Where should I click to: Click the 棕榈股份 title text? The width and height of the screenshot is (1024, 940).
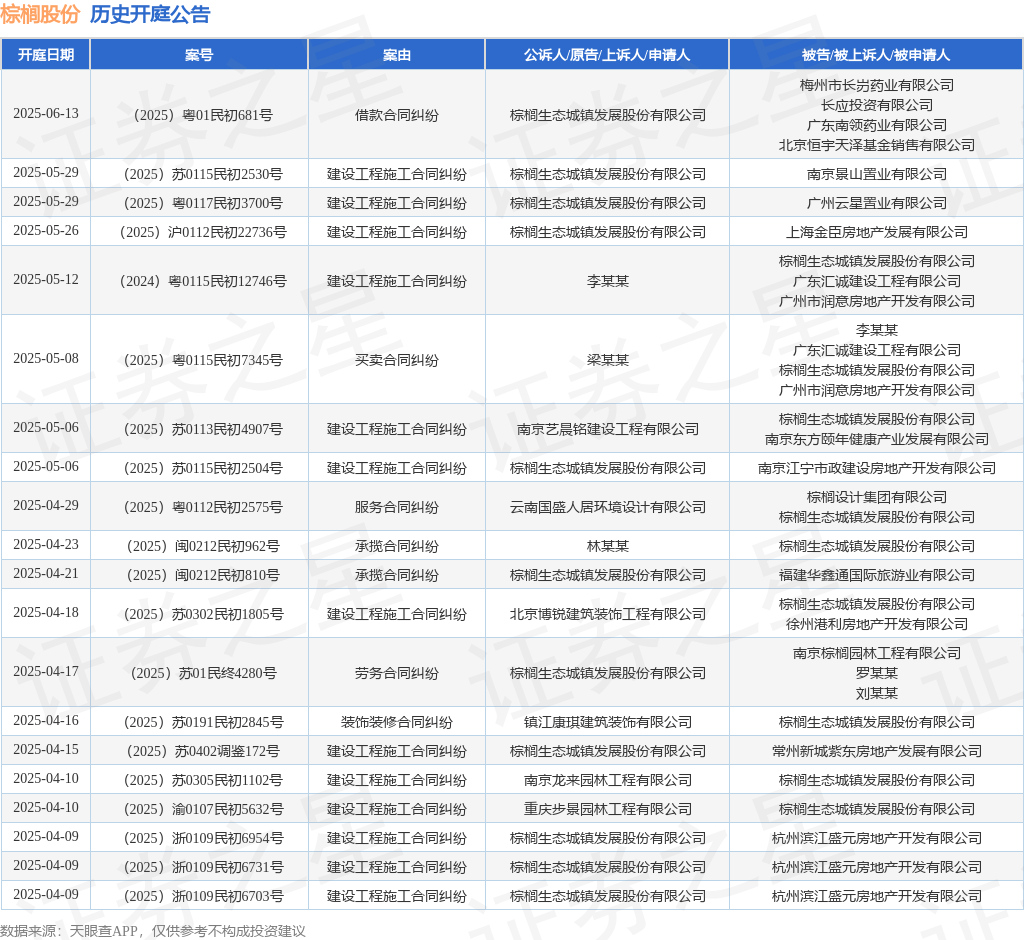40,14
